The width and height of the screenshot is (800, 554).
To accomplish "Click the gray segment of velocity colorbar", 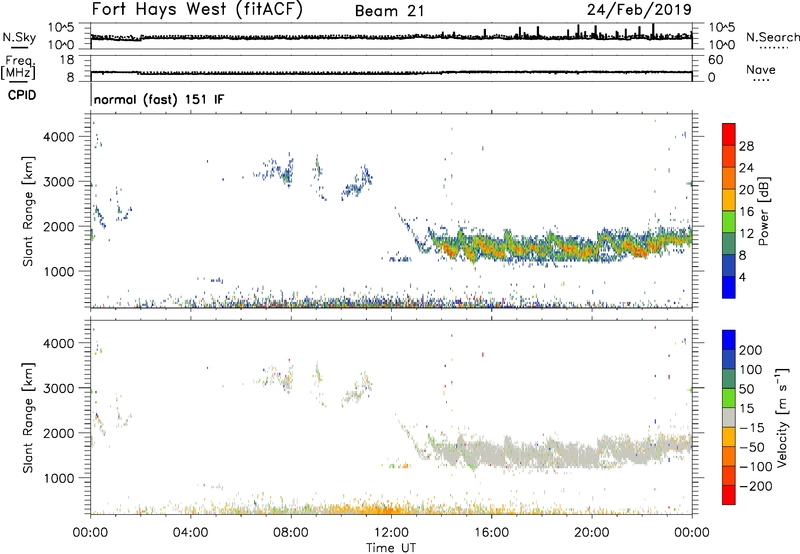I will coord(729,418).
